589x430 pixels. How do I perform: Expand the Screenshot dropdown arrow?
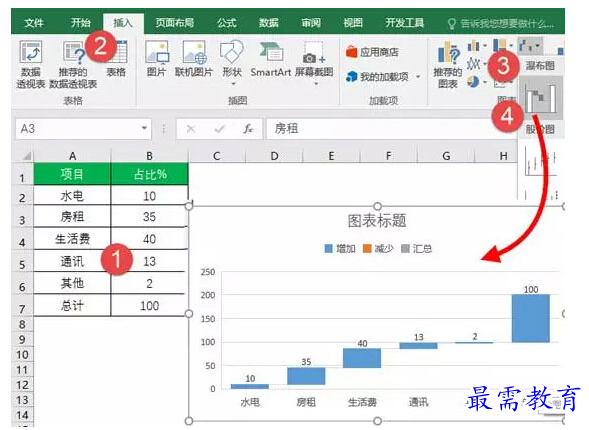(316, 84)
